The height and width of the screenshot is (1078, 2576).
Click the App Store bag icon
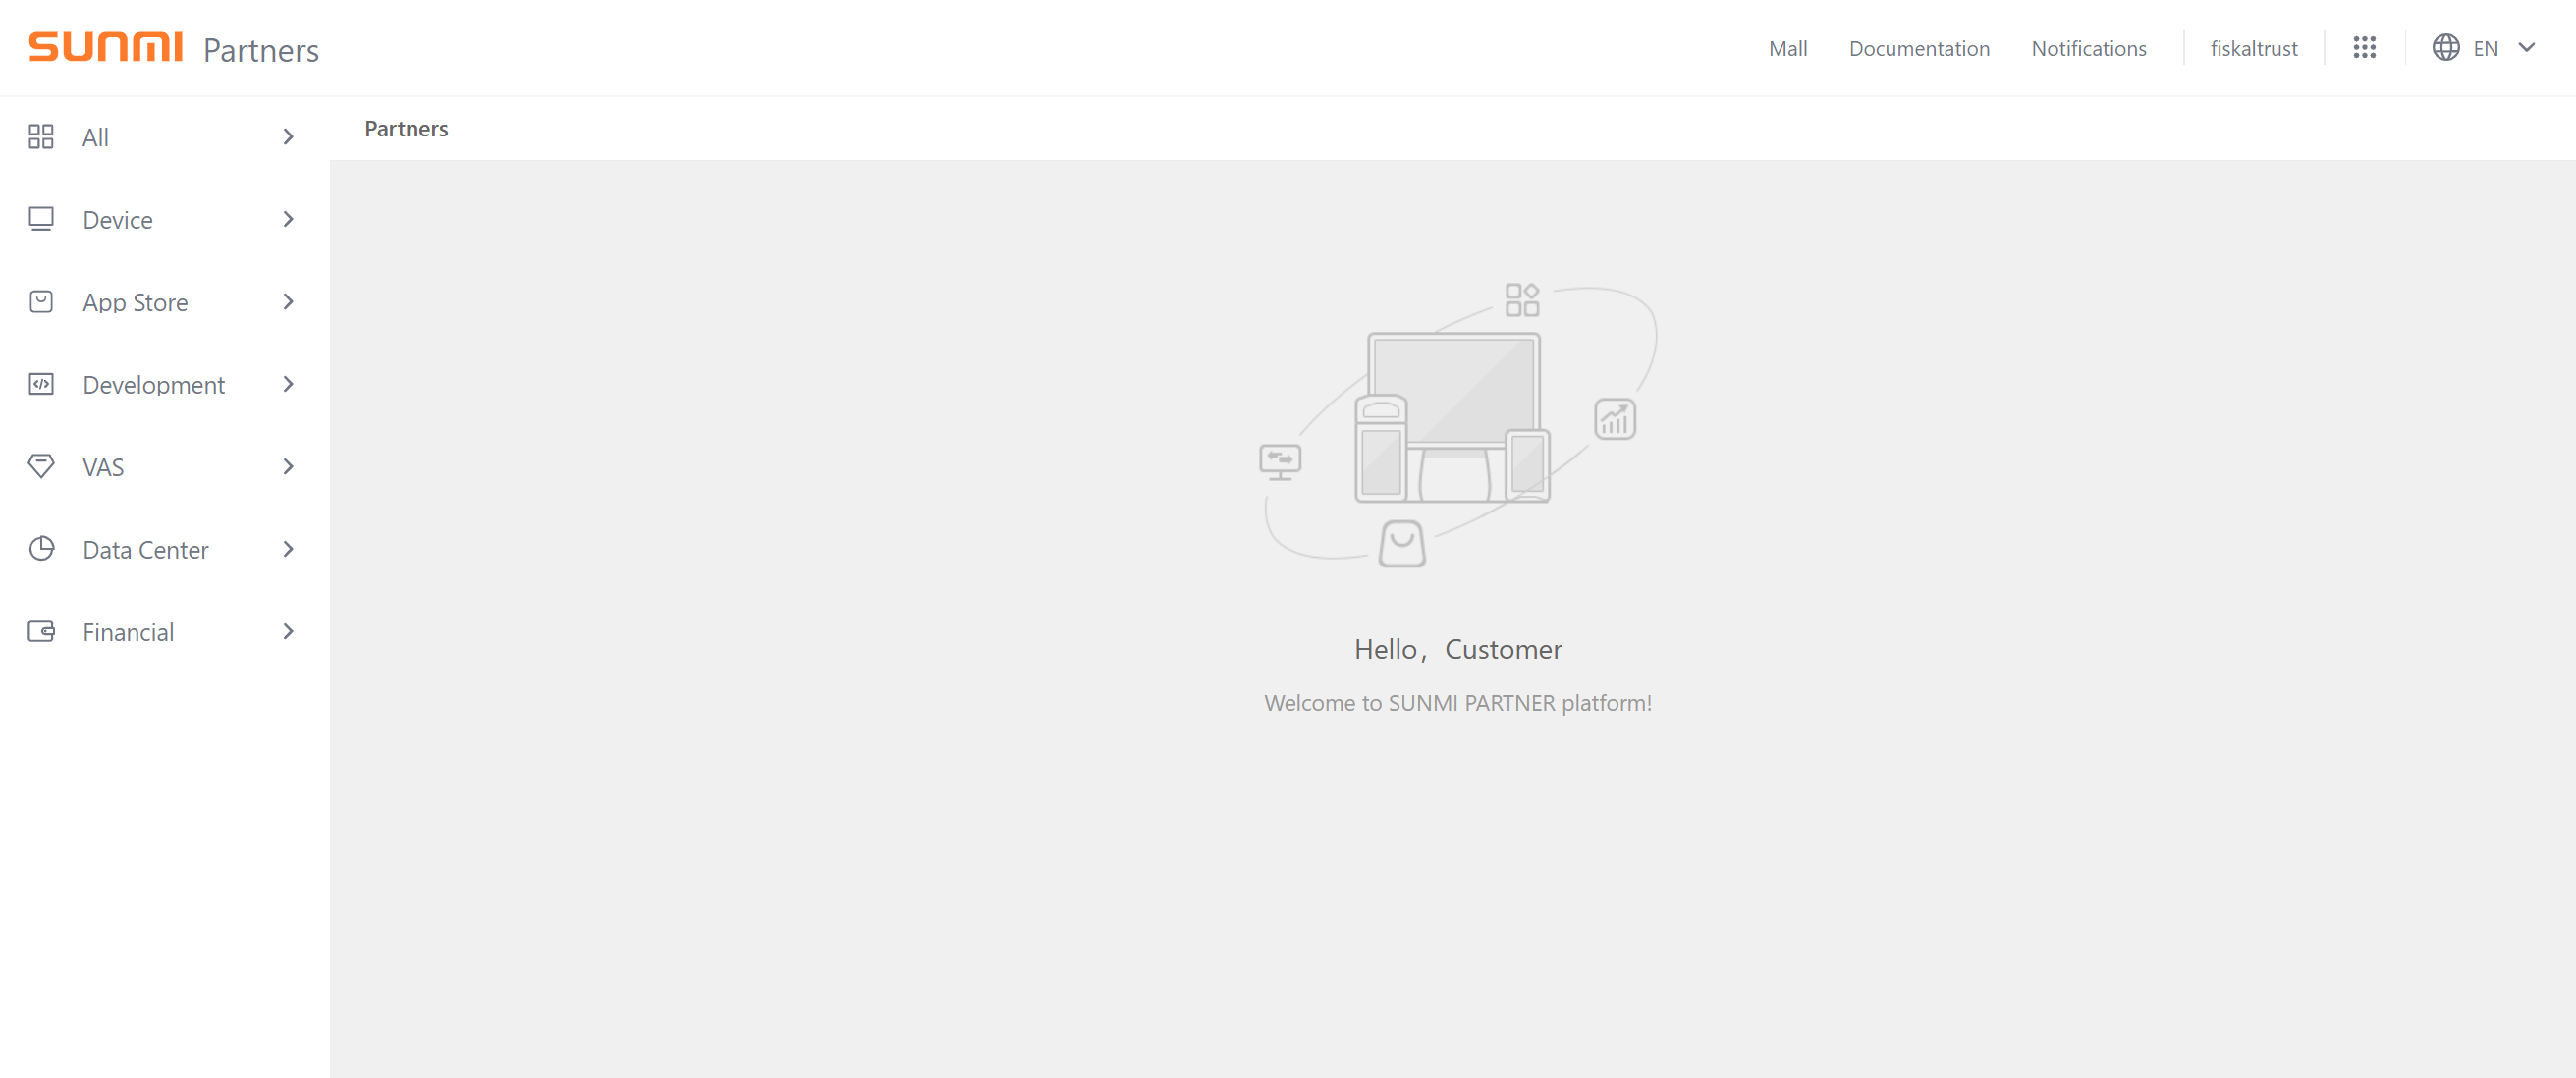[41, 301]
